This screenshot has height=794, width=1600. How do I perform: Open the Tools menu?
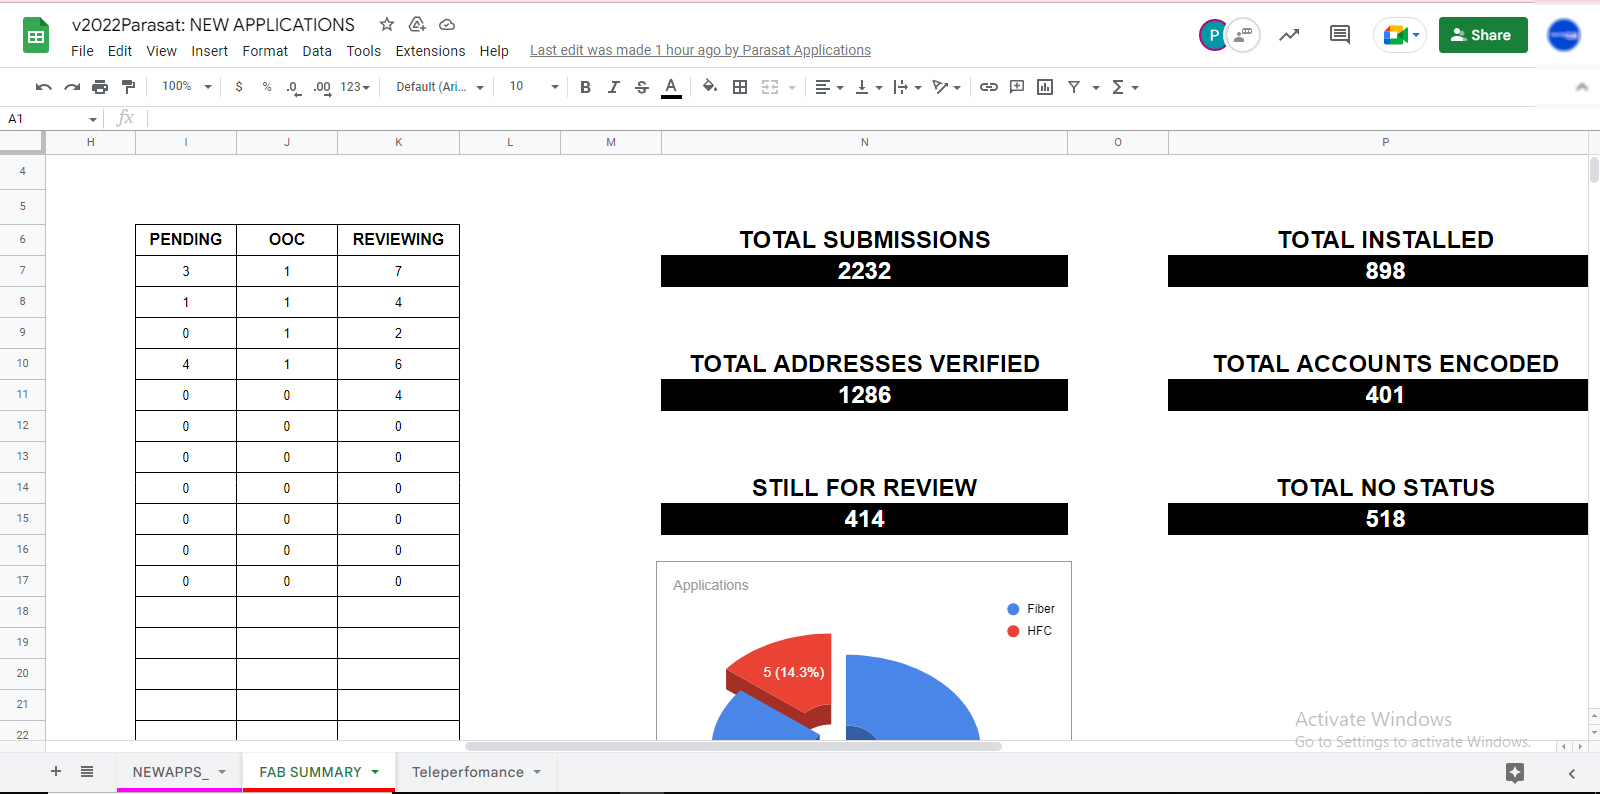[364, 51]
